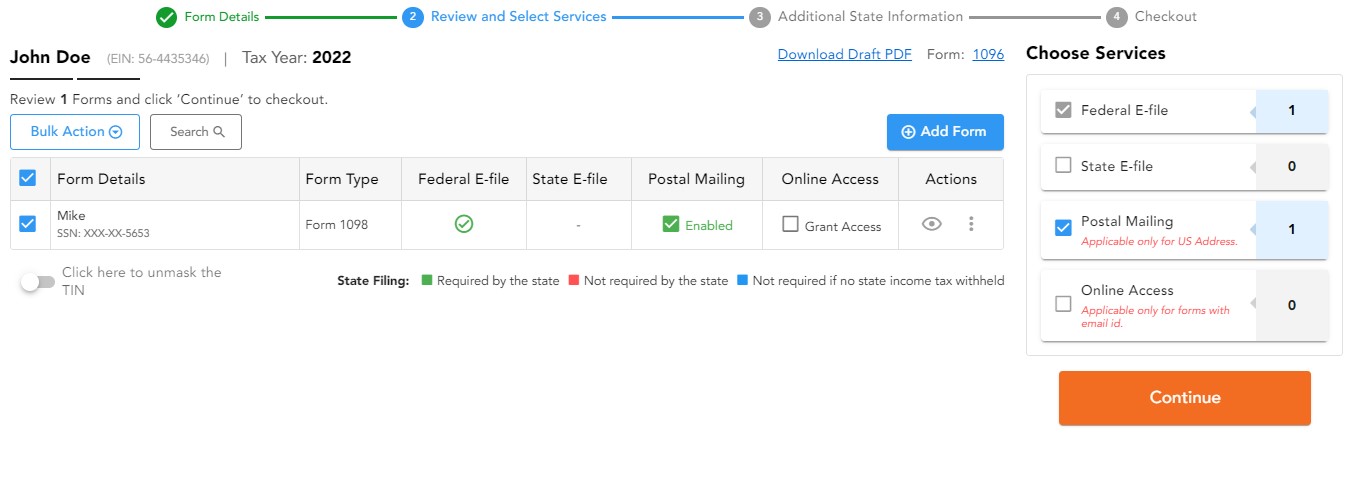Click the green Federal E-file check icon for Mike

point(464,225)
